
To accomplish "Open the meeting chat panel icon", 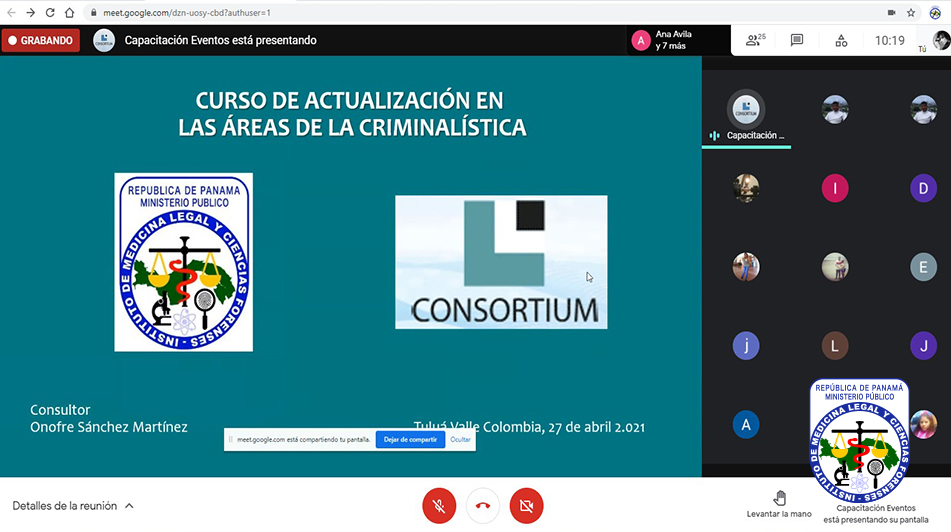I will 797,41.
